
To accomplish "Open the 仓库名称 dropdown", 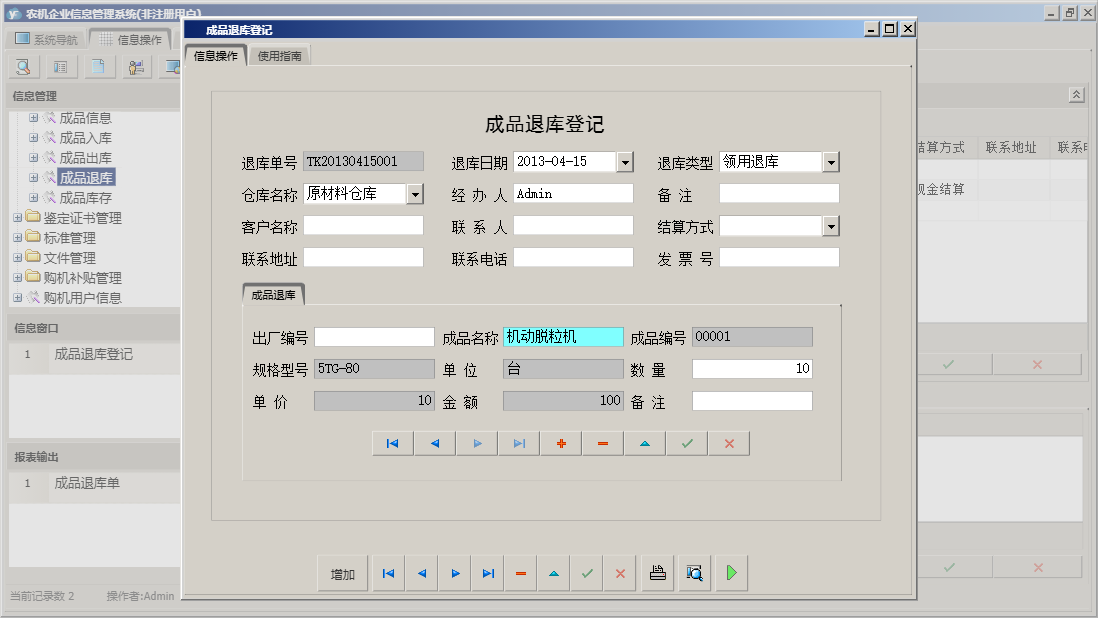I will 415,193.
